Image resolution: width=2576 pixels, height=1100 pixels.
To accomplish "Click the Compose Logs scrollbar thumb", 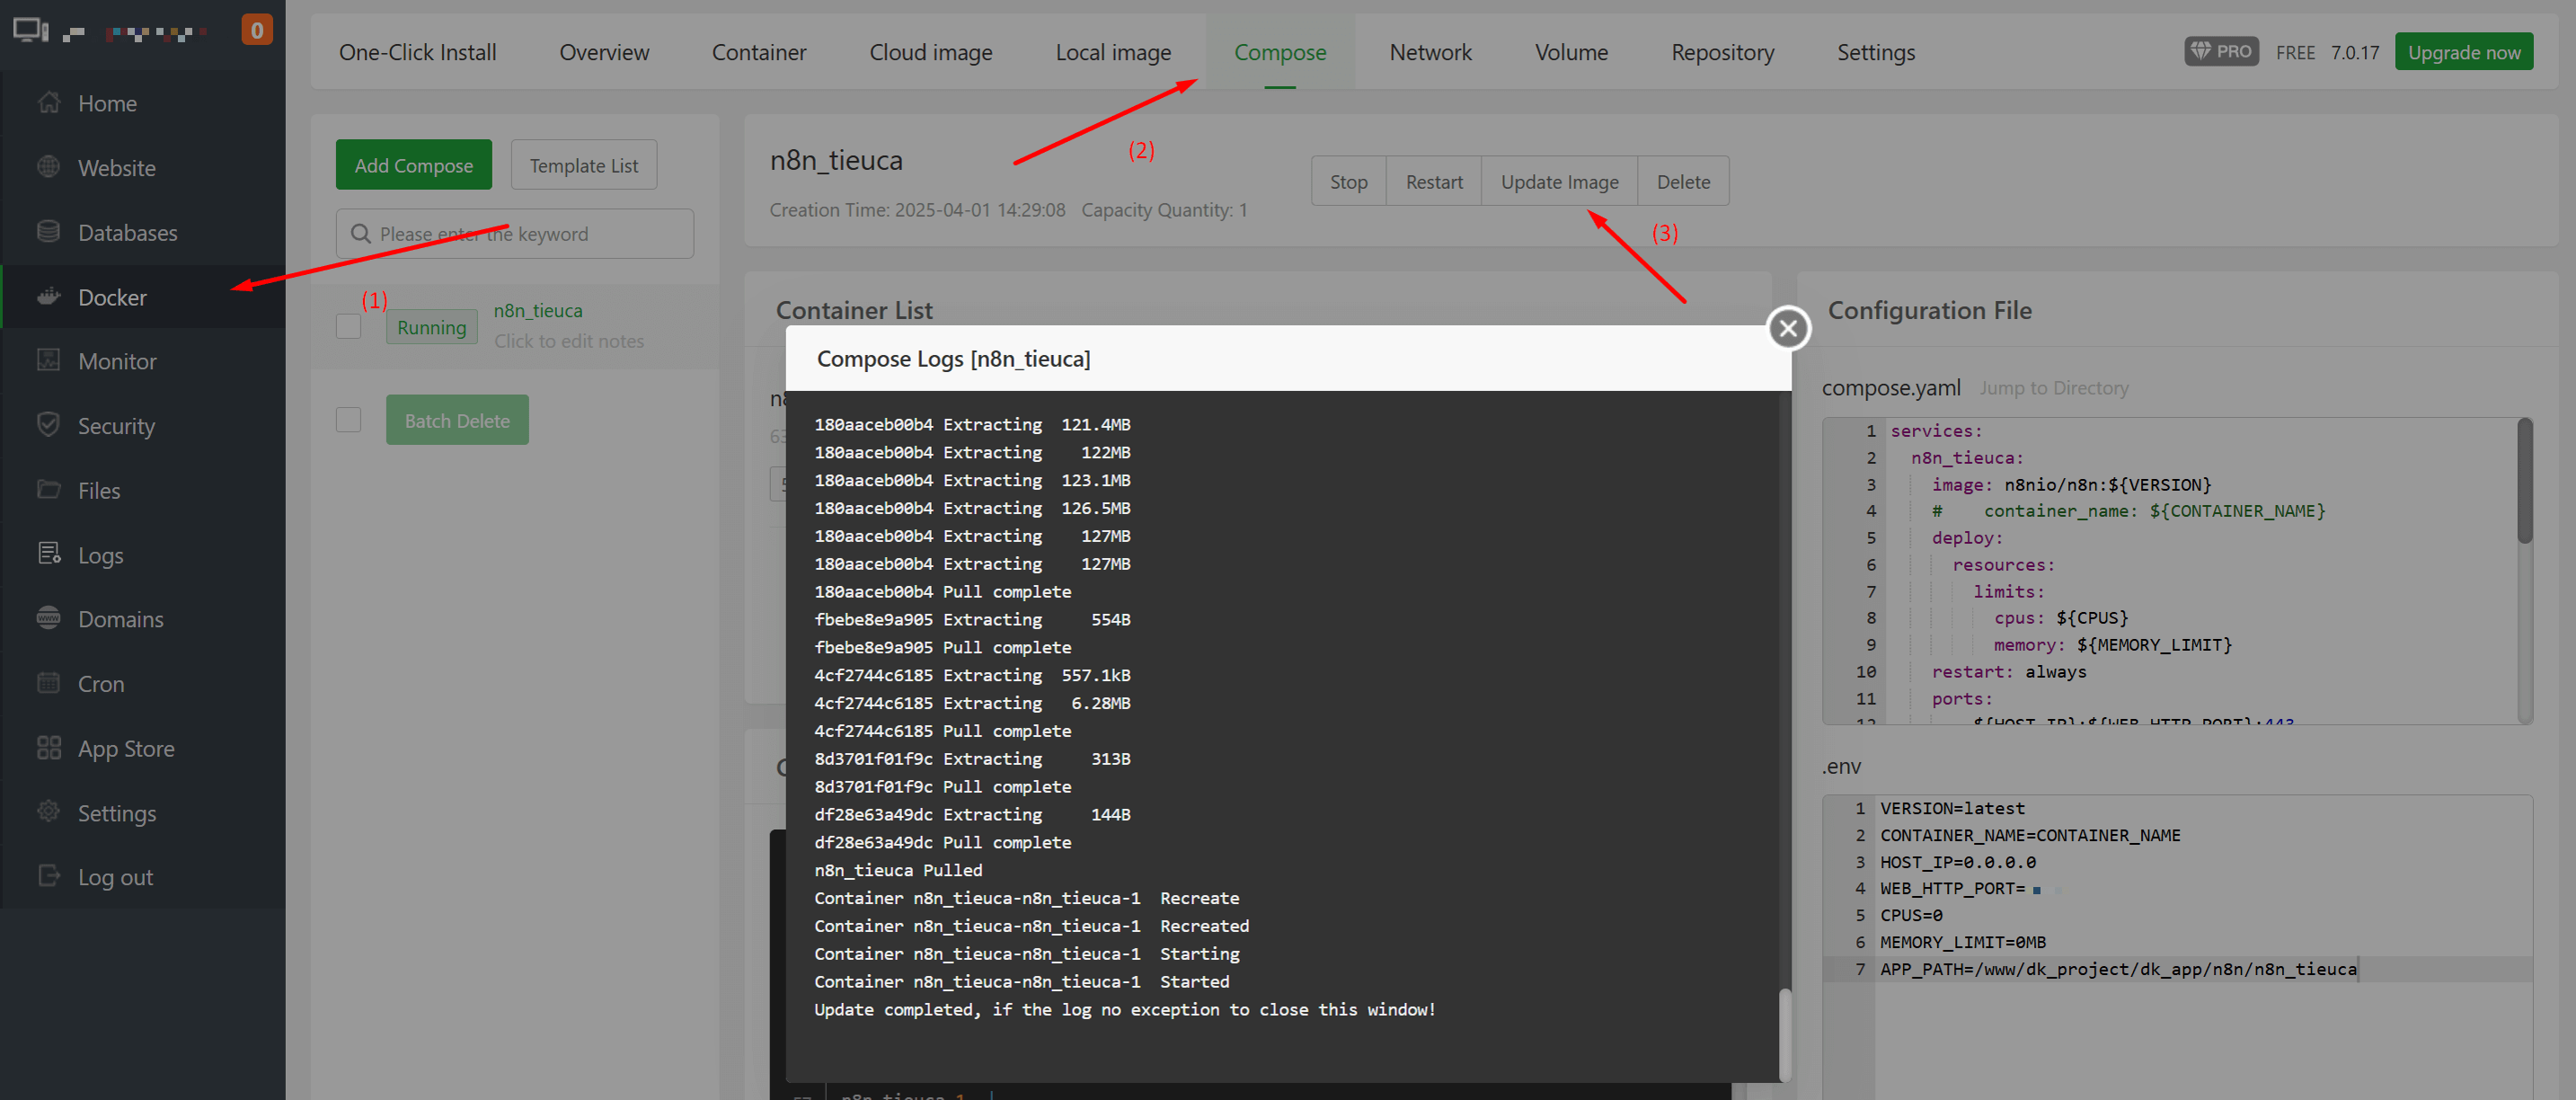I will tap(1784, 1034).
